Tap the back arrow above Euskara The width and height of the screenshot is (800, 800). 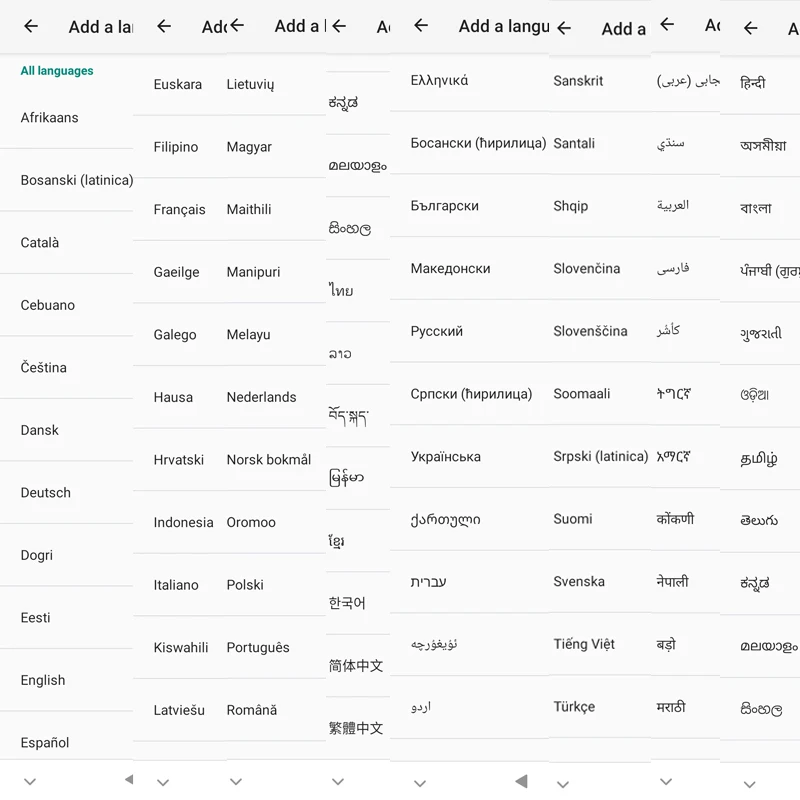pos(164,27)
